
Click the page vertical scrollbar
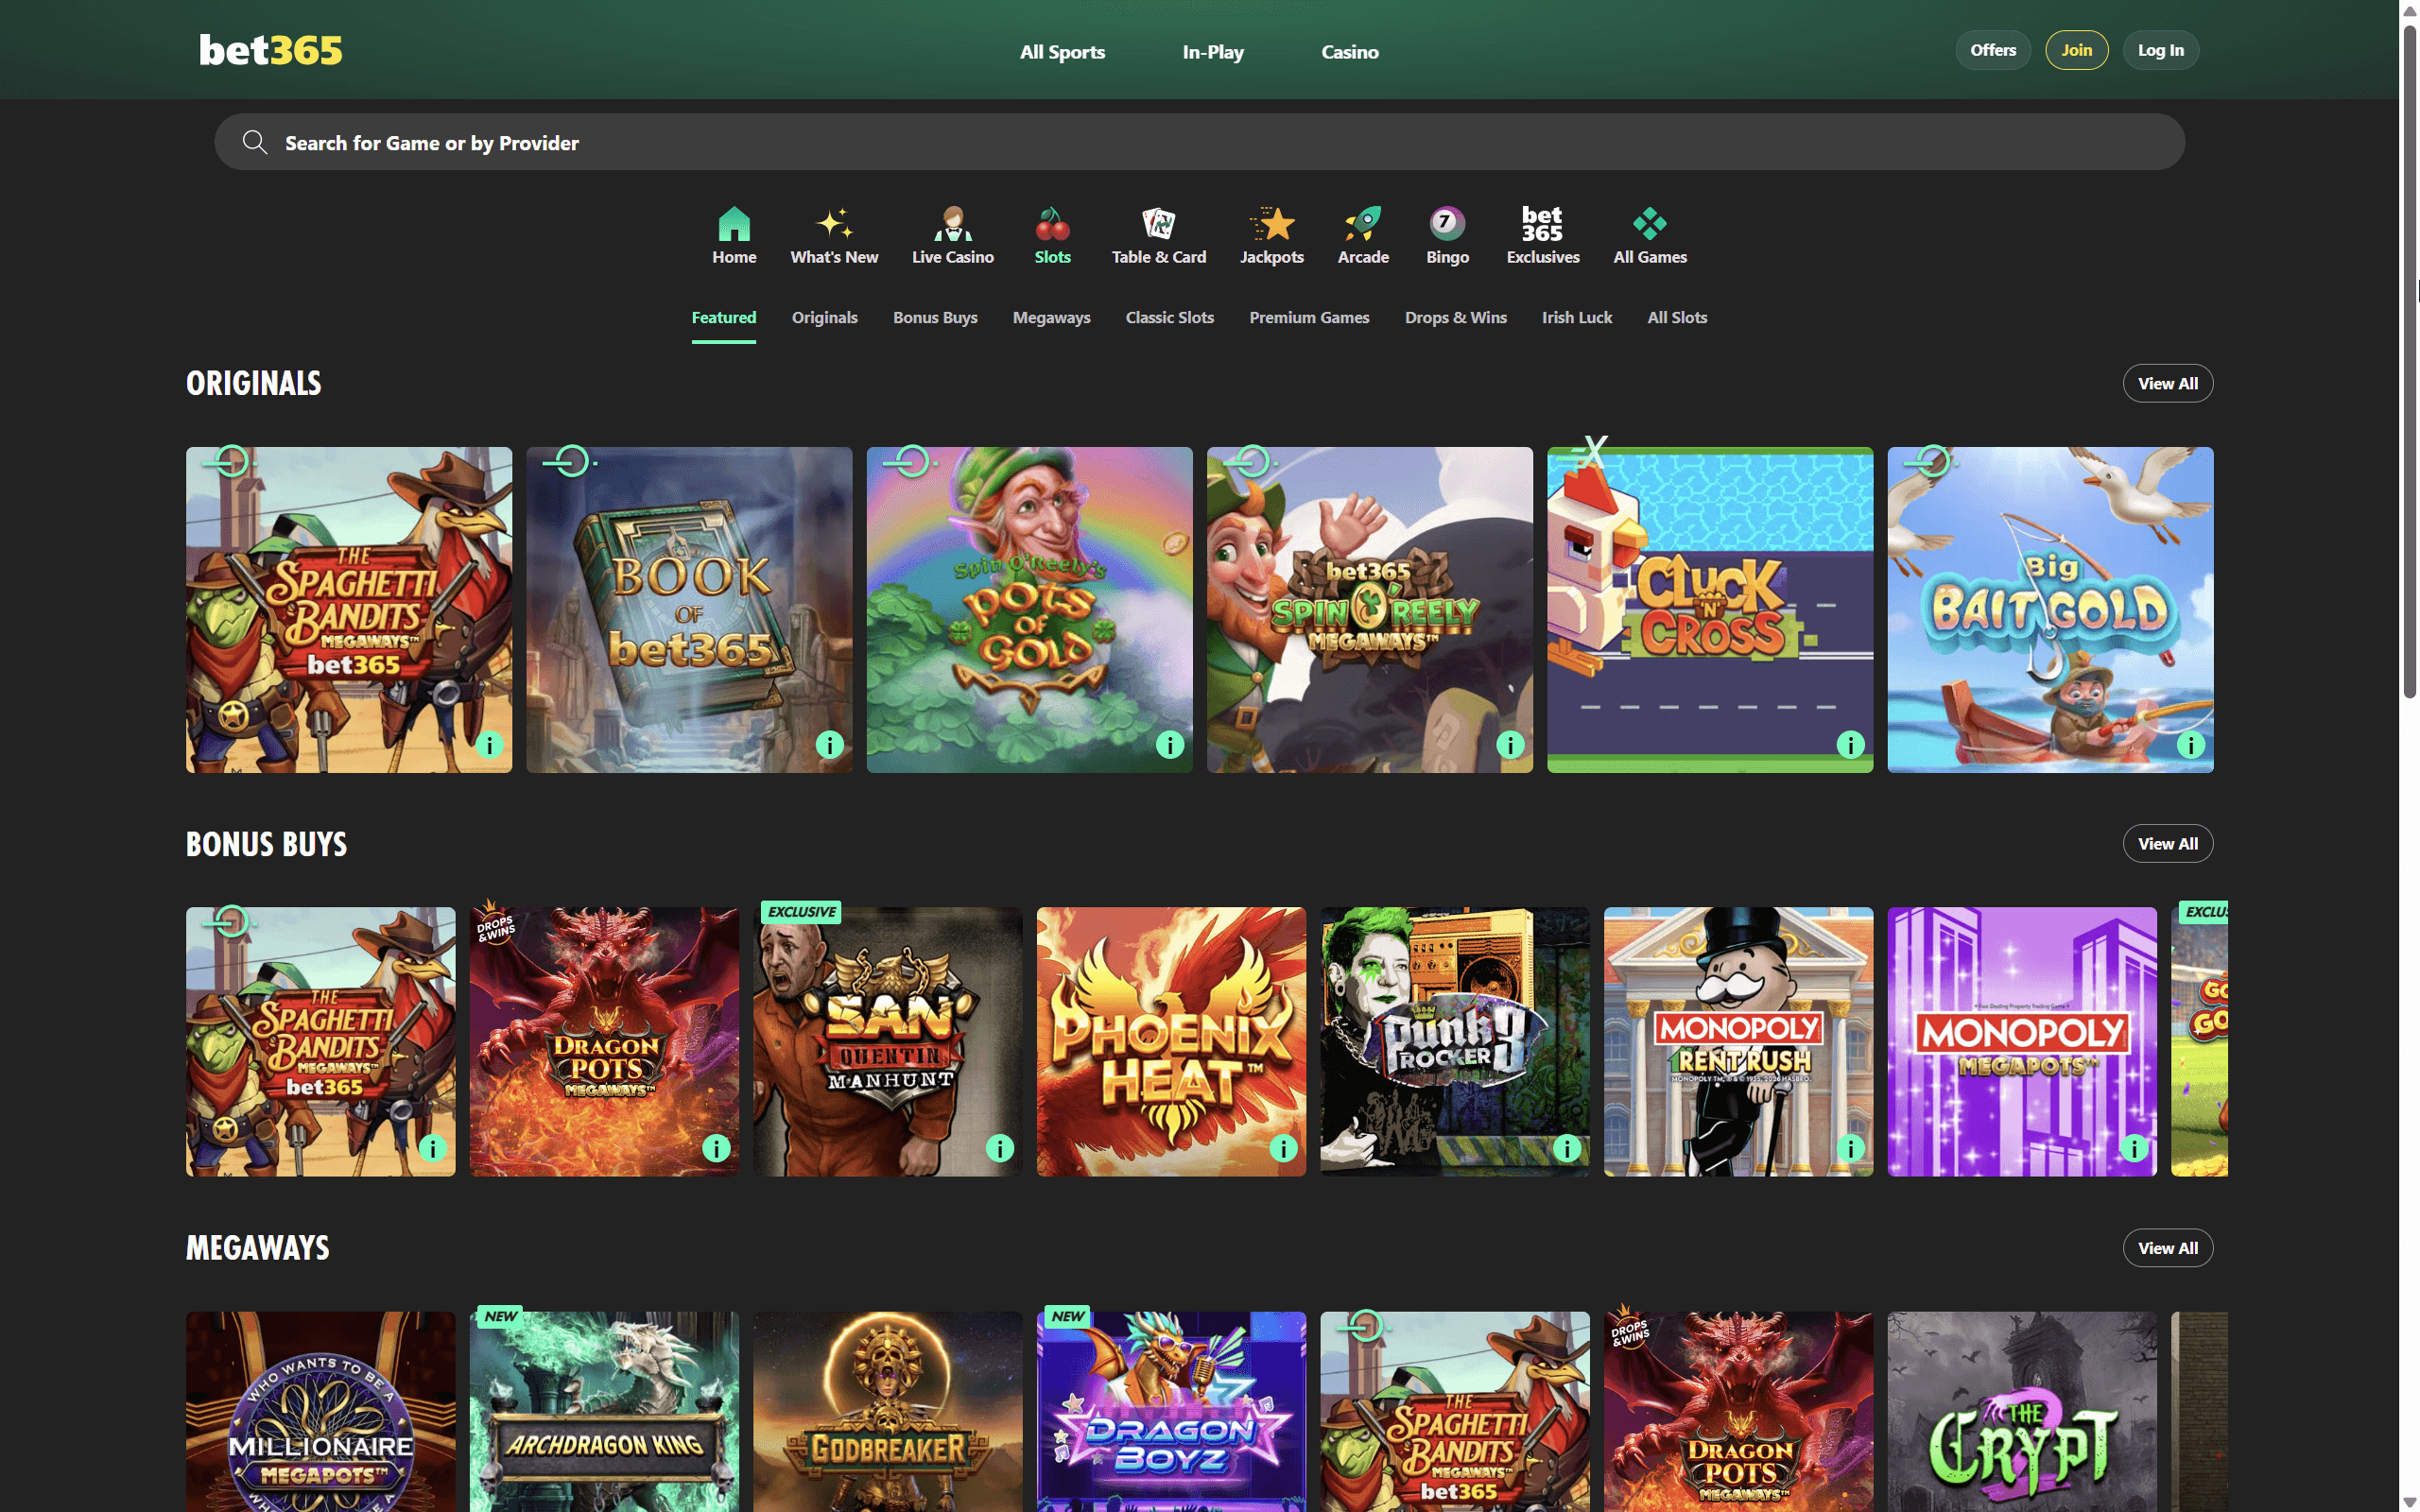[2410, 360]
